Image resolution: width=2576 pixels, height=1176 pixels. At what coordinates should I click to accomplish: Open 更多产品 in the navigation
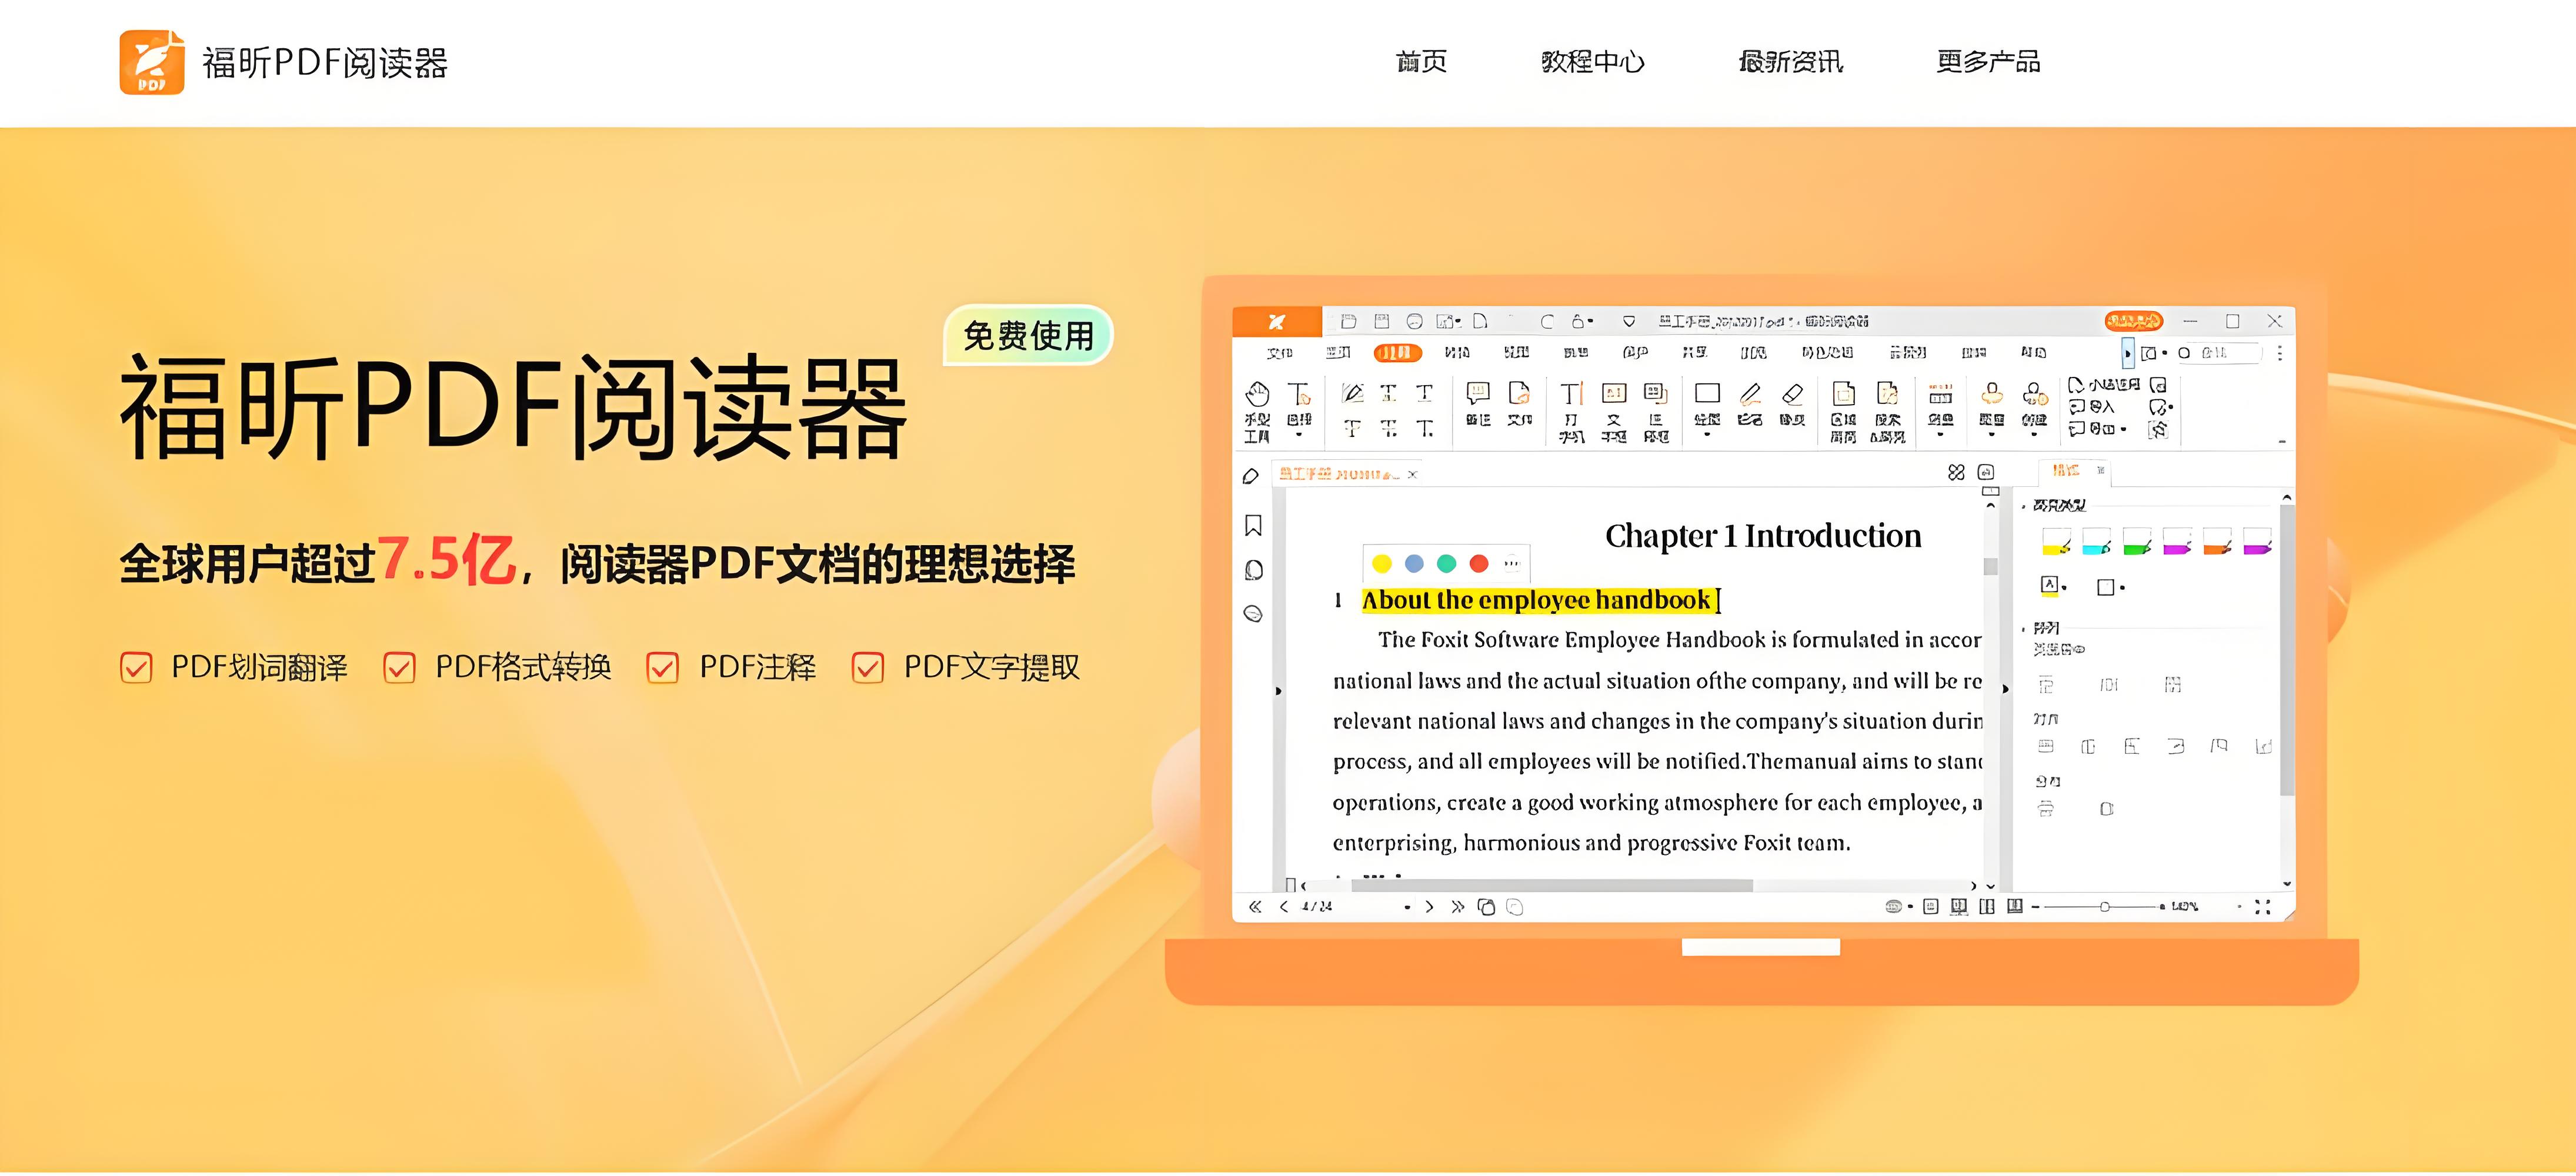(1988, 62)
